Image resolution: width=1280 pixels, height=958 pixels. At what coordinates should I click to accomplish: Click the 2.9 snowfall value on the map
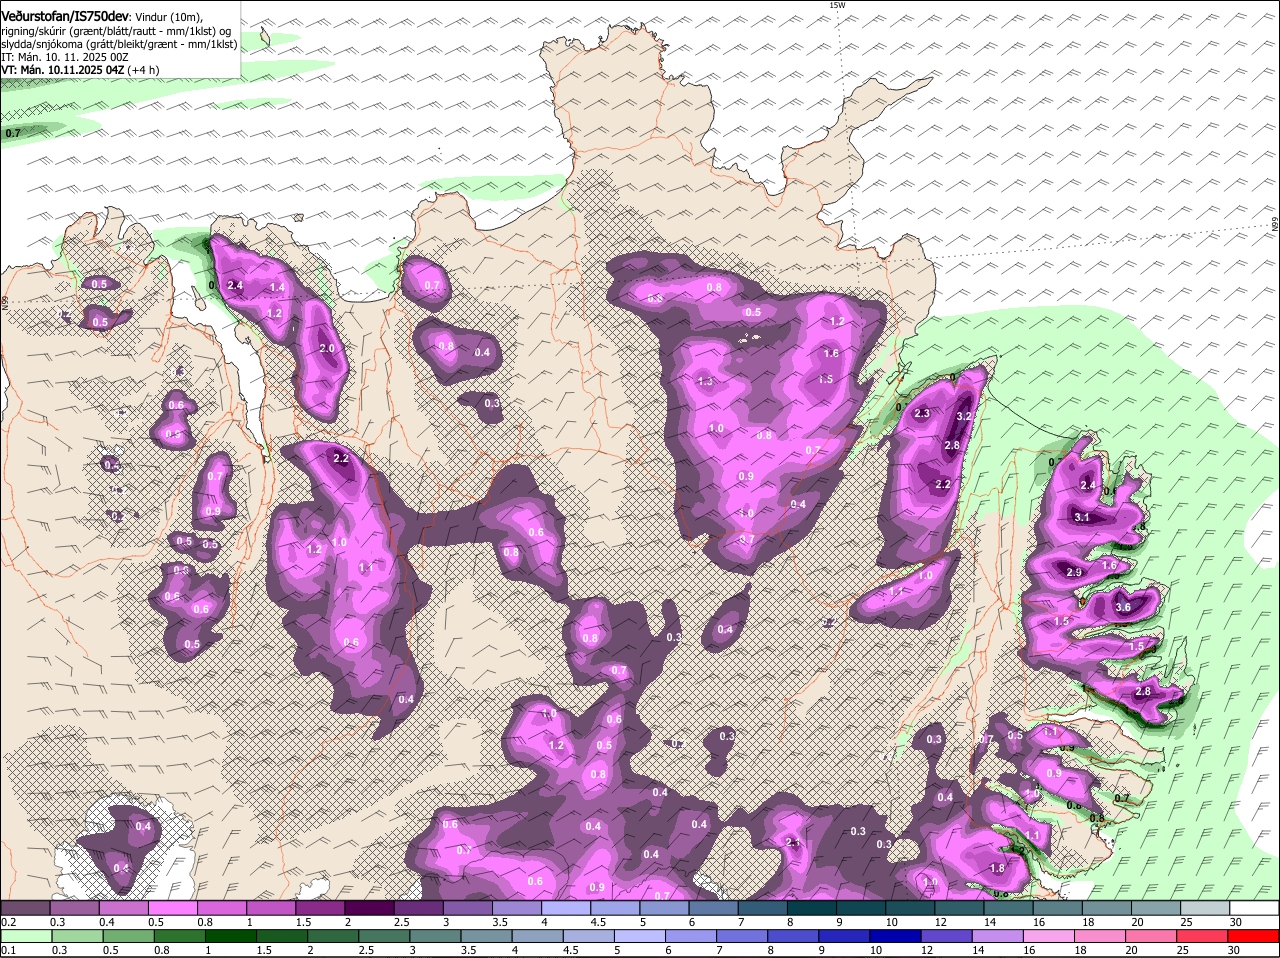(1074, 572)
